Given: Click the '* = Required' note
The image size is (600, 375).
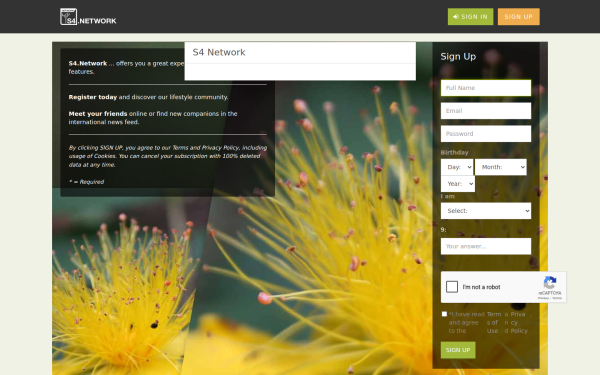Looking at the screenshot, I should click(86, 182).
